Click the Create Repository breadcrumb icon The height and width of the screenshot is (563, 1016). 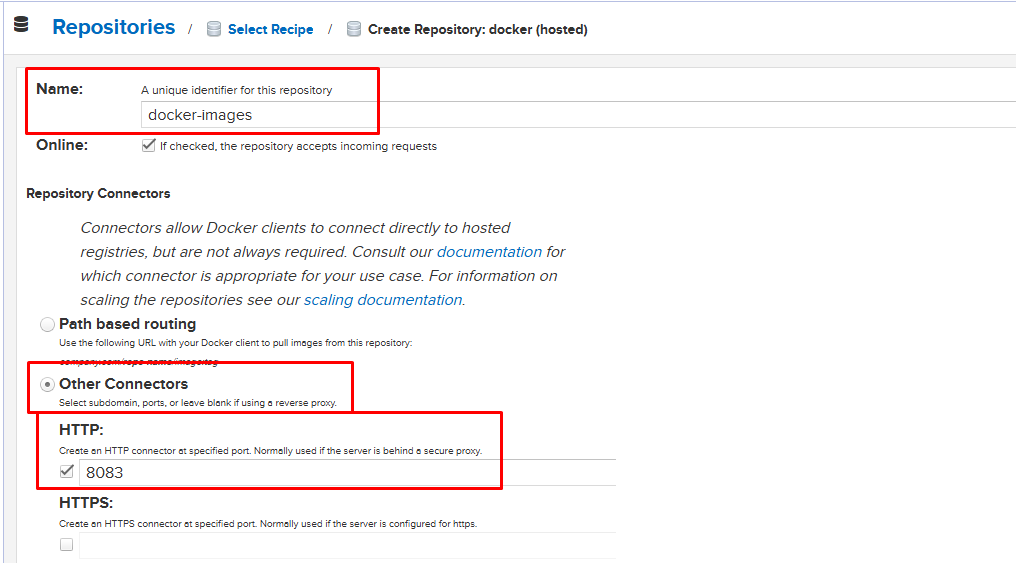354,30
